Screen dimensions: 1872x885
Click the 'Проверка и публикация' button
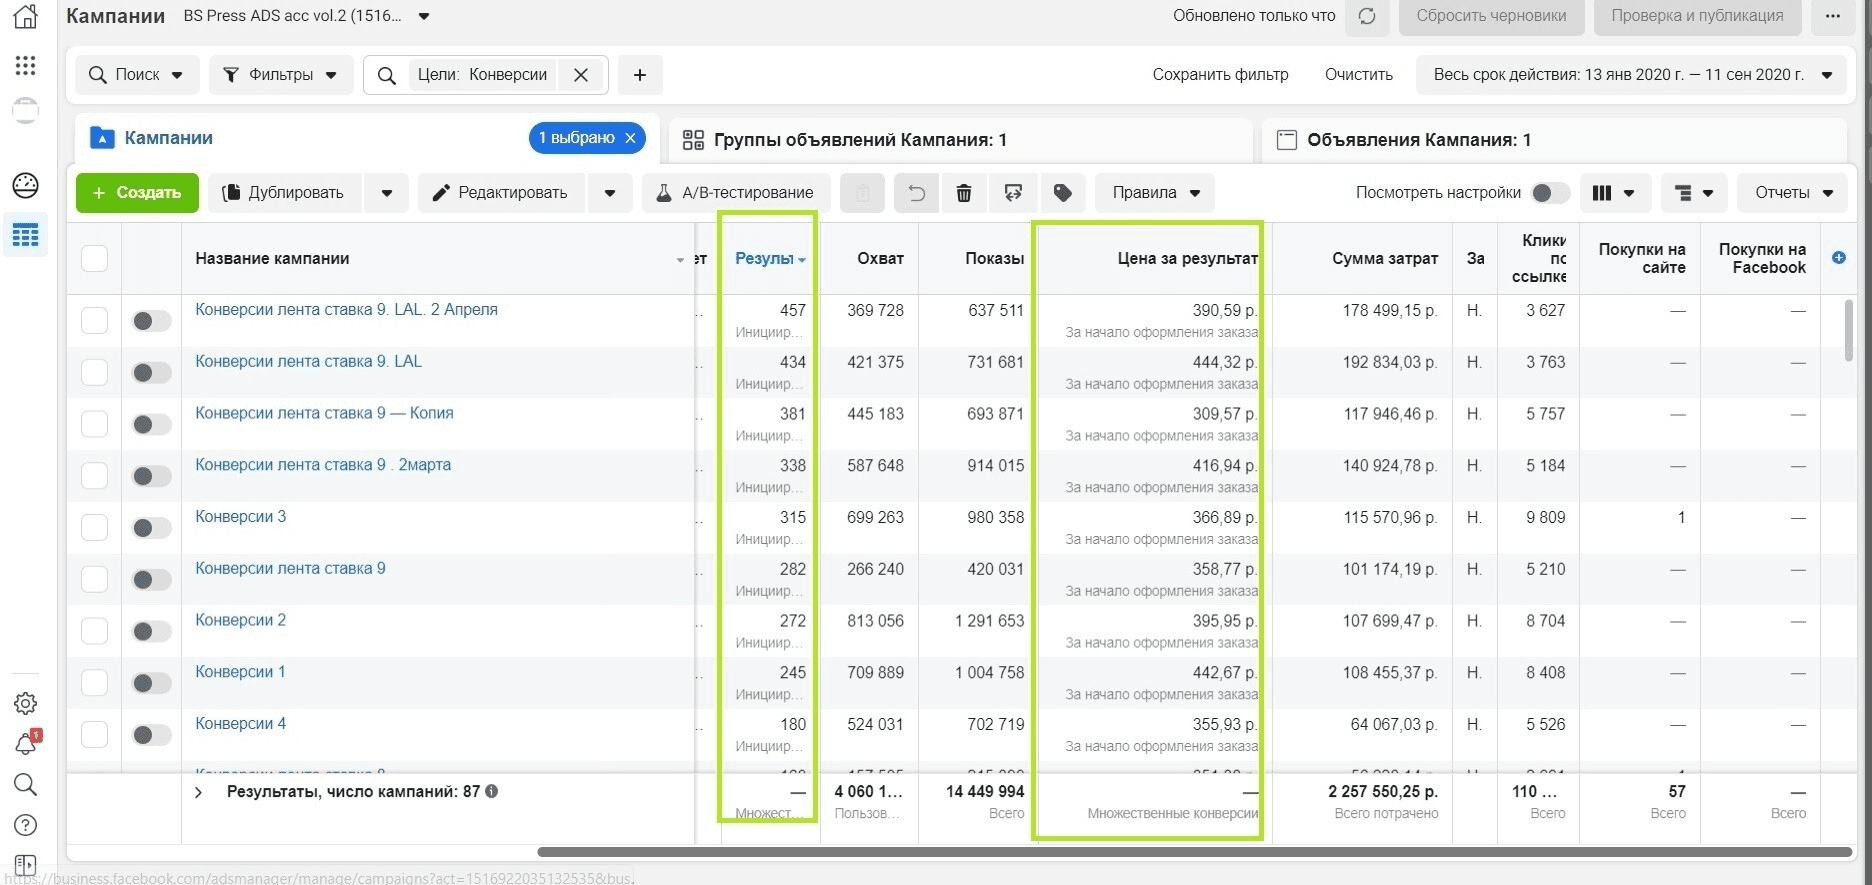tap(1697, 16)
